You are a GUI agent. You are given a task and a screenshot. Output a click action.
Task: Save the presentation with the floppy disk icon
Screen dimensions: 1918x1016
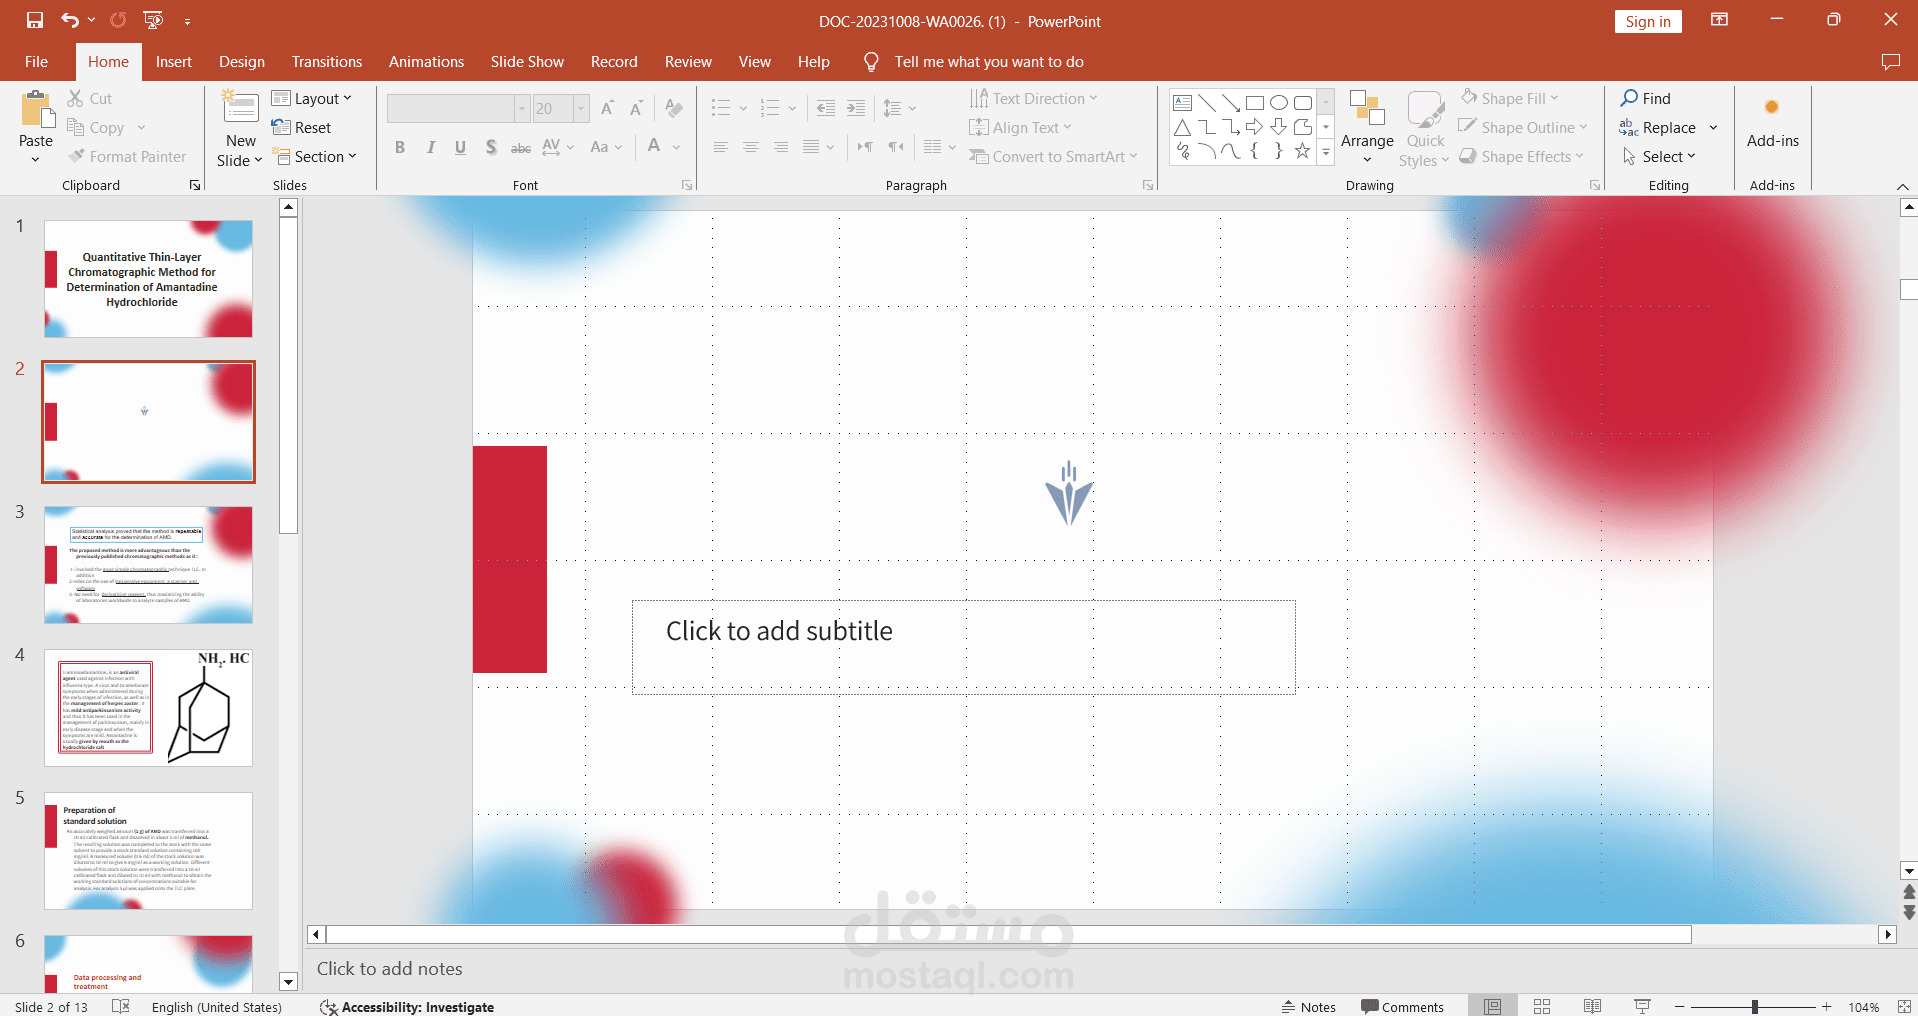point(35,20)
